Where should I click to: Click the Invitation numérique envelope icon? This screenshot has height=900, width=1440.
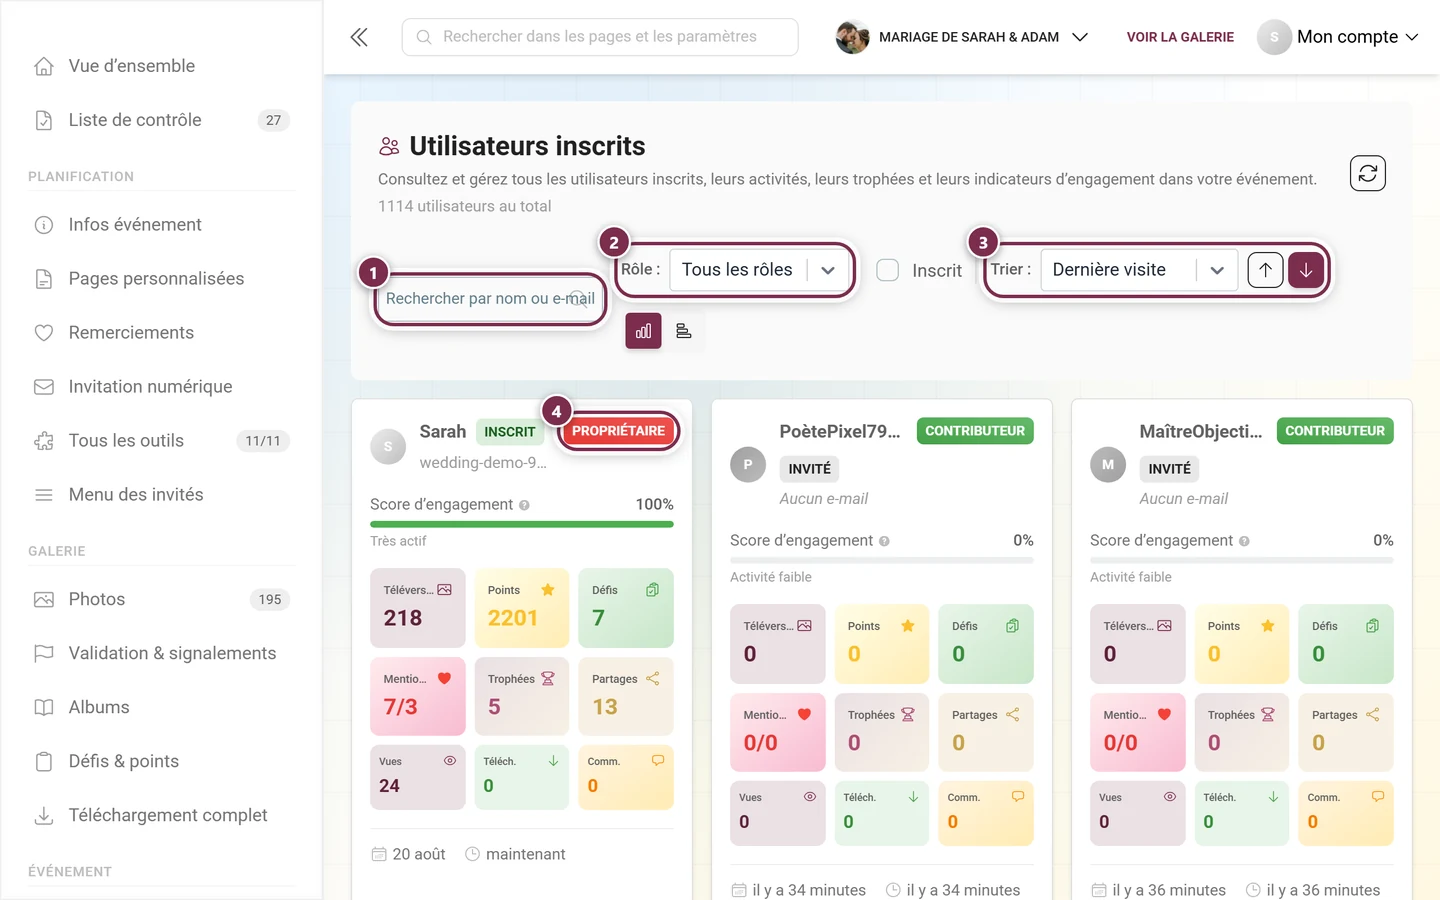(44, 387)
